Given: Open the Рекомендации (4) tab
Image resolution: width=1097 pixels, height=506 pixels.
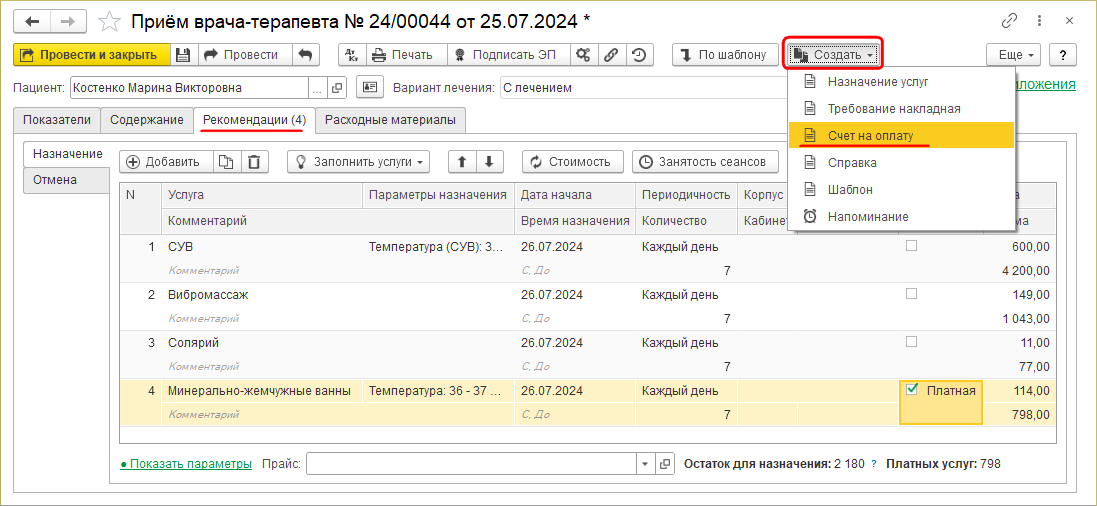Looking at the screenshot, I should pos(254,119).
